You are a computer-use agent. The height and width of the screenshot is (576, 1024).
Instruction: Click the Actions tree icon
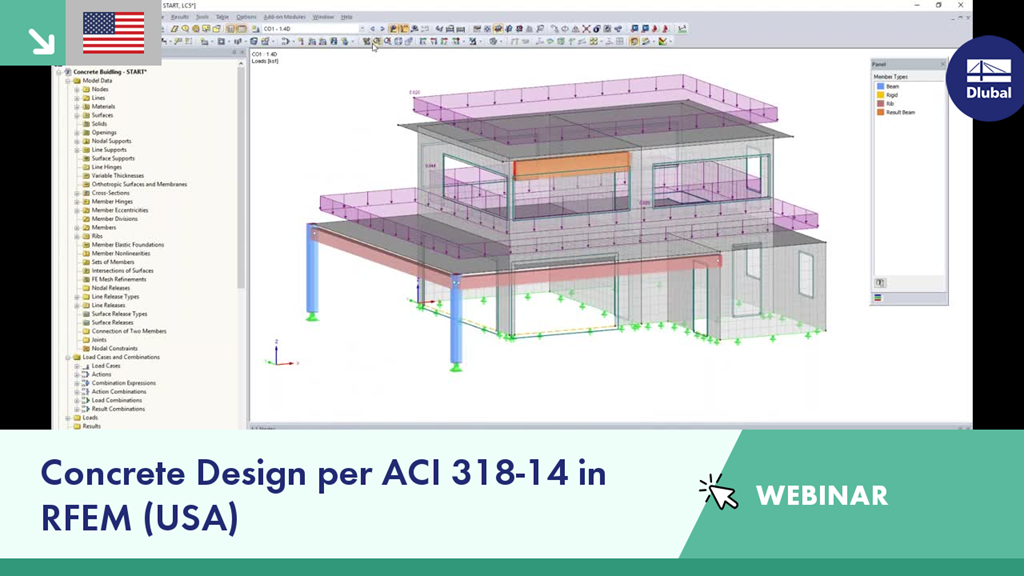(86, 375)
